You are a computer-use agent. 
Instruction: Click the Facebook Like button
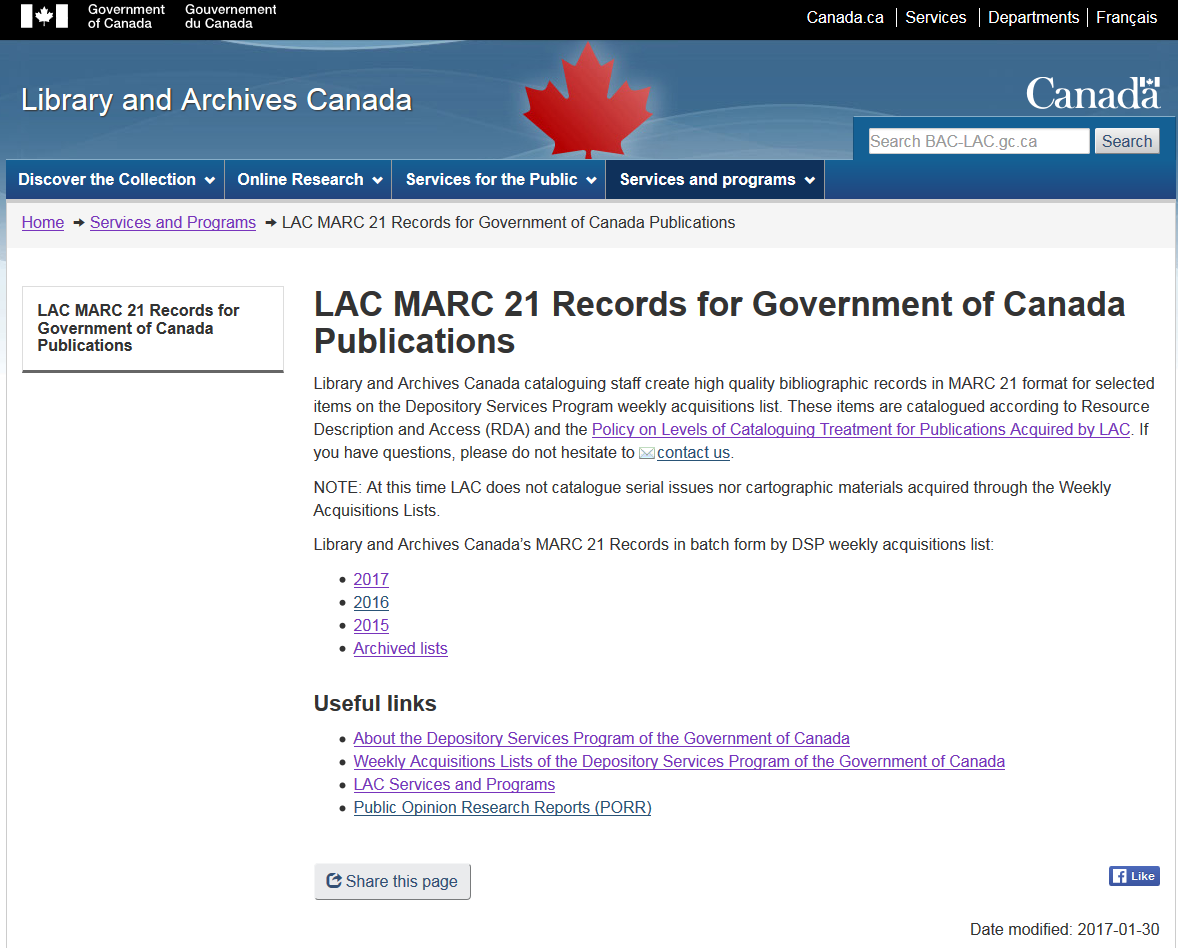1133,876
